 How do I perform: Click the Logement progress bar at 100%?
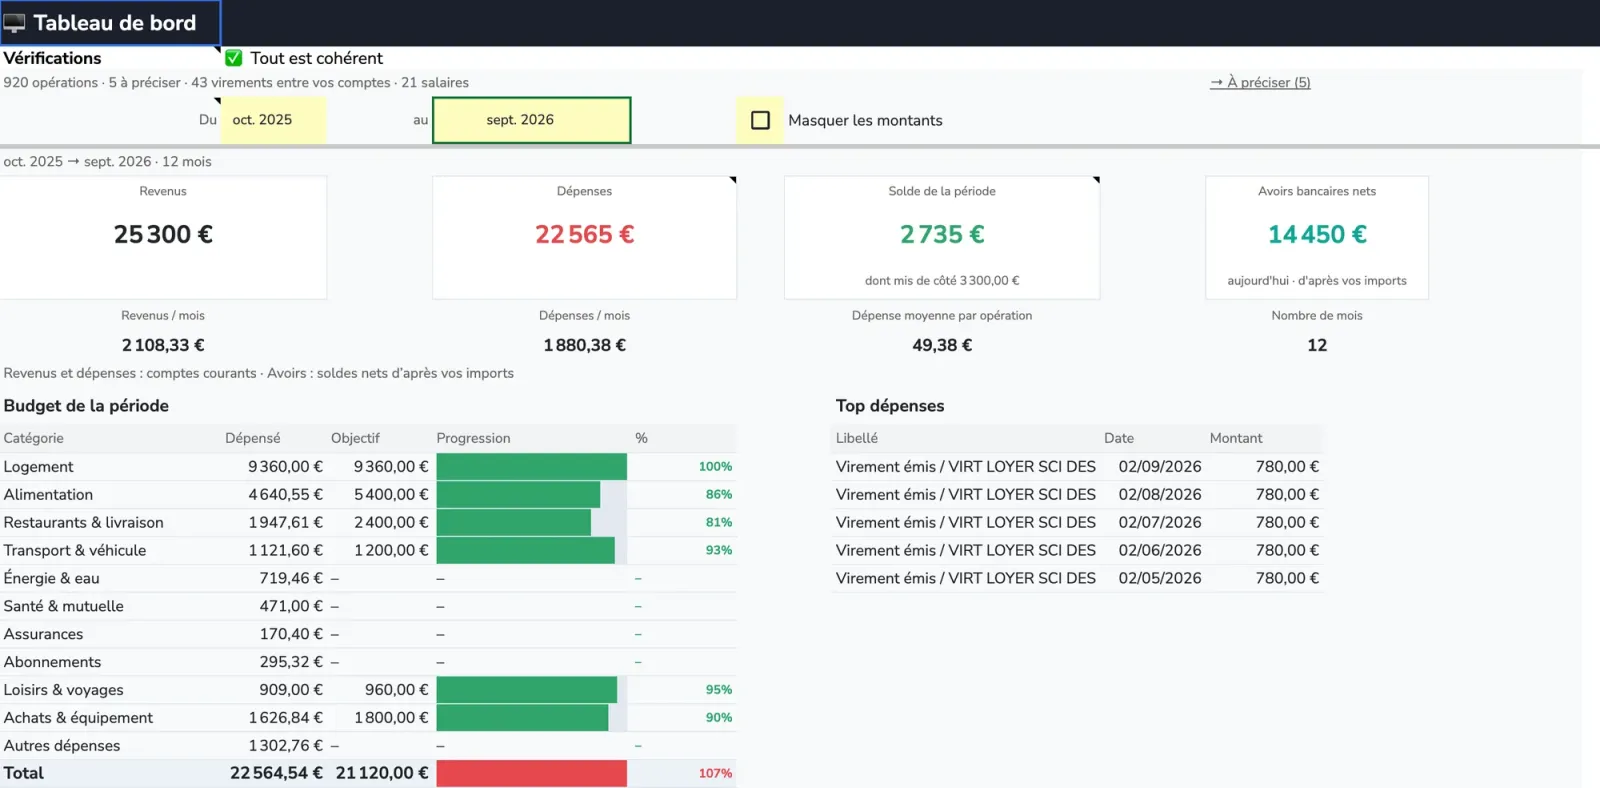[532, 467]
